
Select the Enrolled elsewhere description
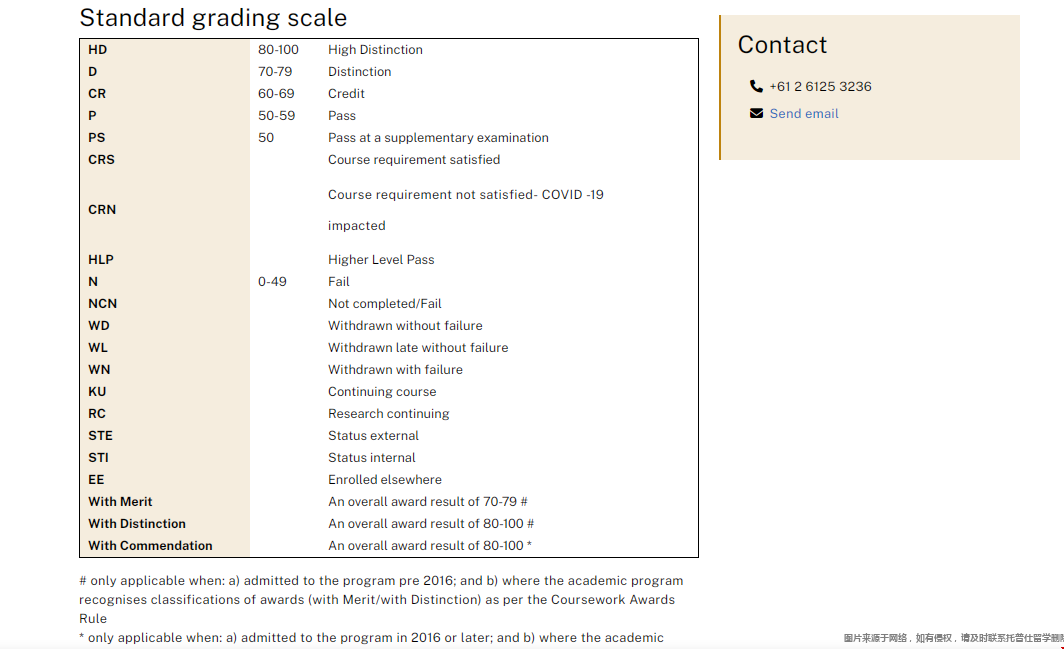385,480
